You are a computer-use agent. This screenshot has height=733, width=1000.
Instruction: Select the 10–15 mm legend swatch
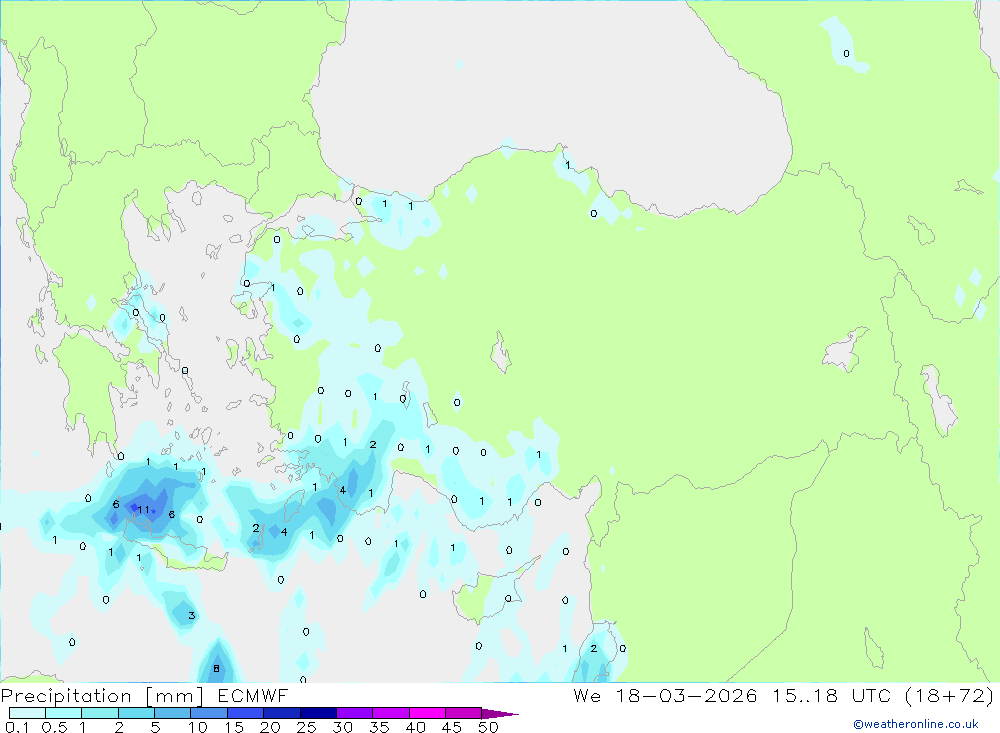coord(209,713)
